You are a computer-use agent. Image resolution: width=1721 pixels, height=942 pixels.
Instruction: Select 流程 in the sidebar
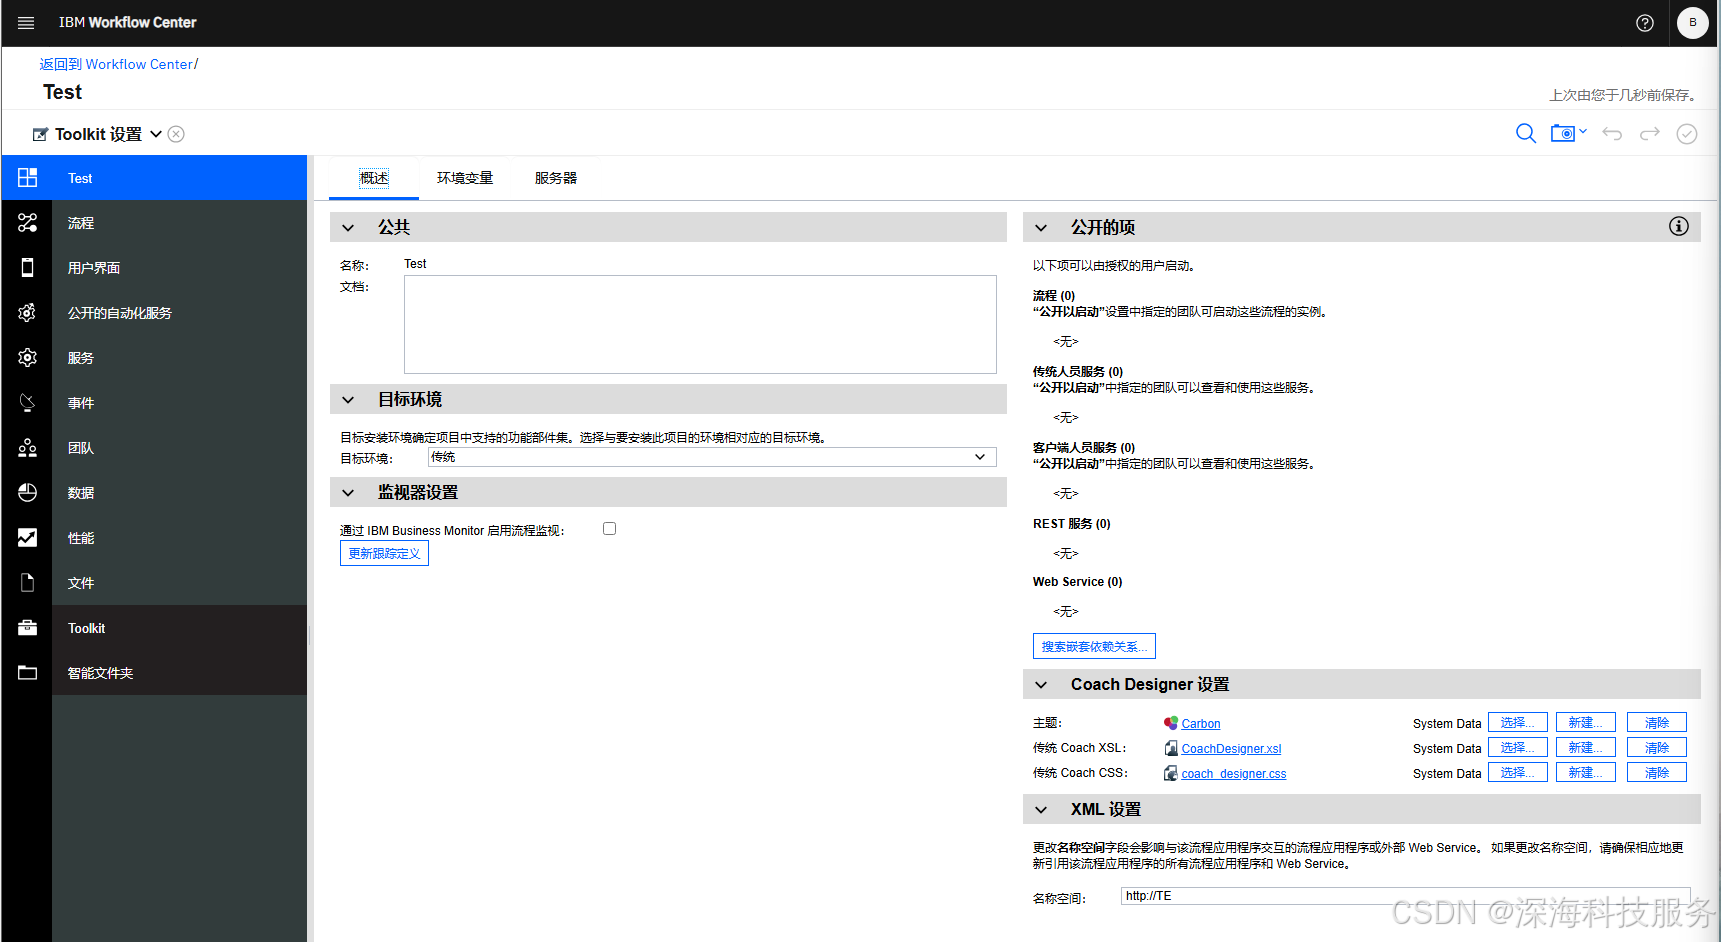tap(81, 223)
